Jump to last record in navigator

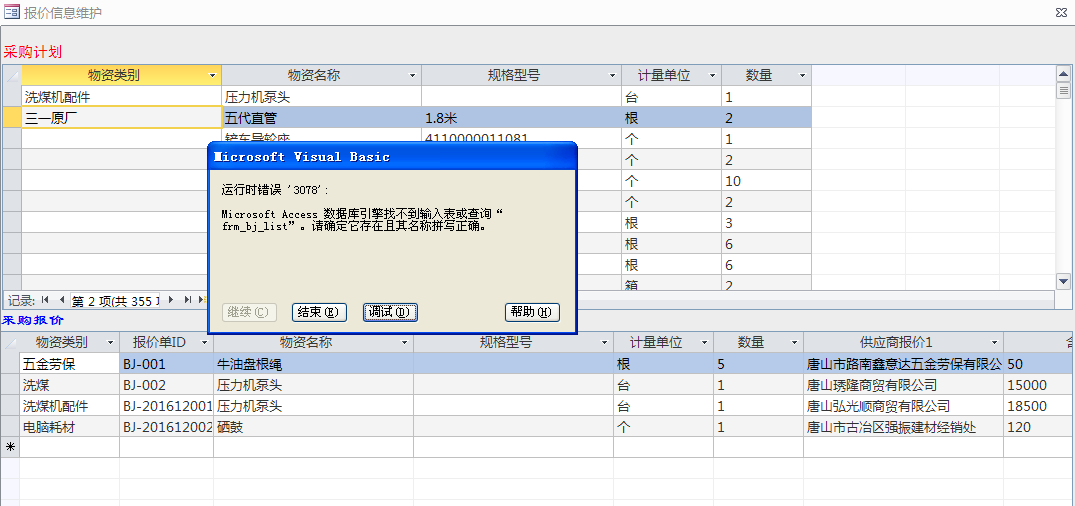coord(186,300)
